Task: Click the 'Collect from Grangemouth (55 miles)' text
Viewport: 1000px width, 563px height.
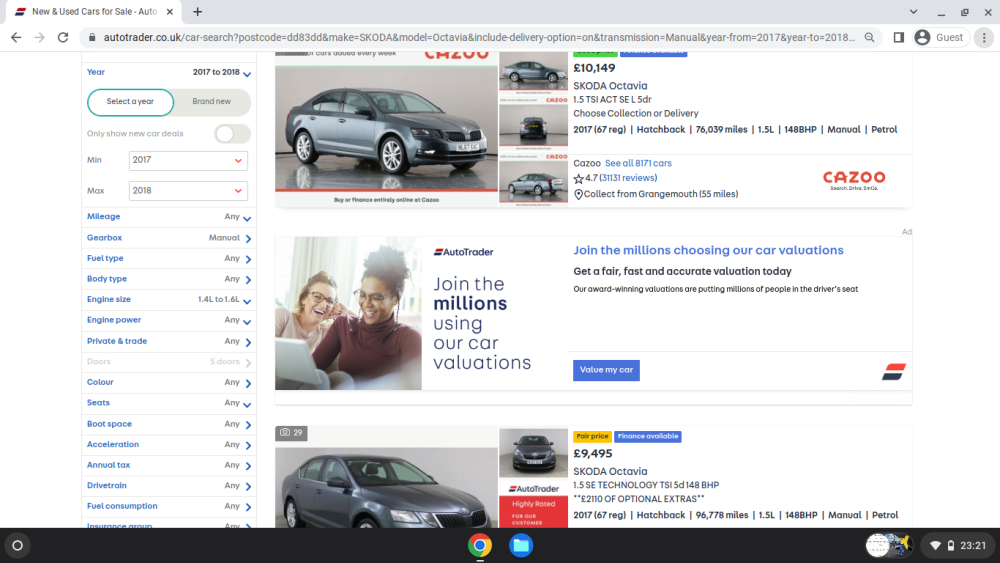Action: pos(661,194)
